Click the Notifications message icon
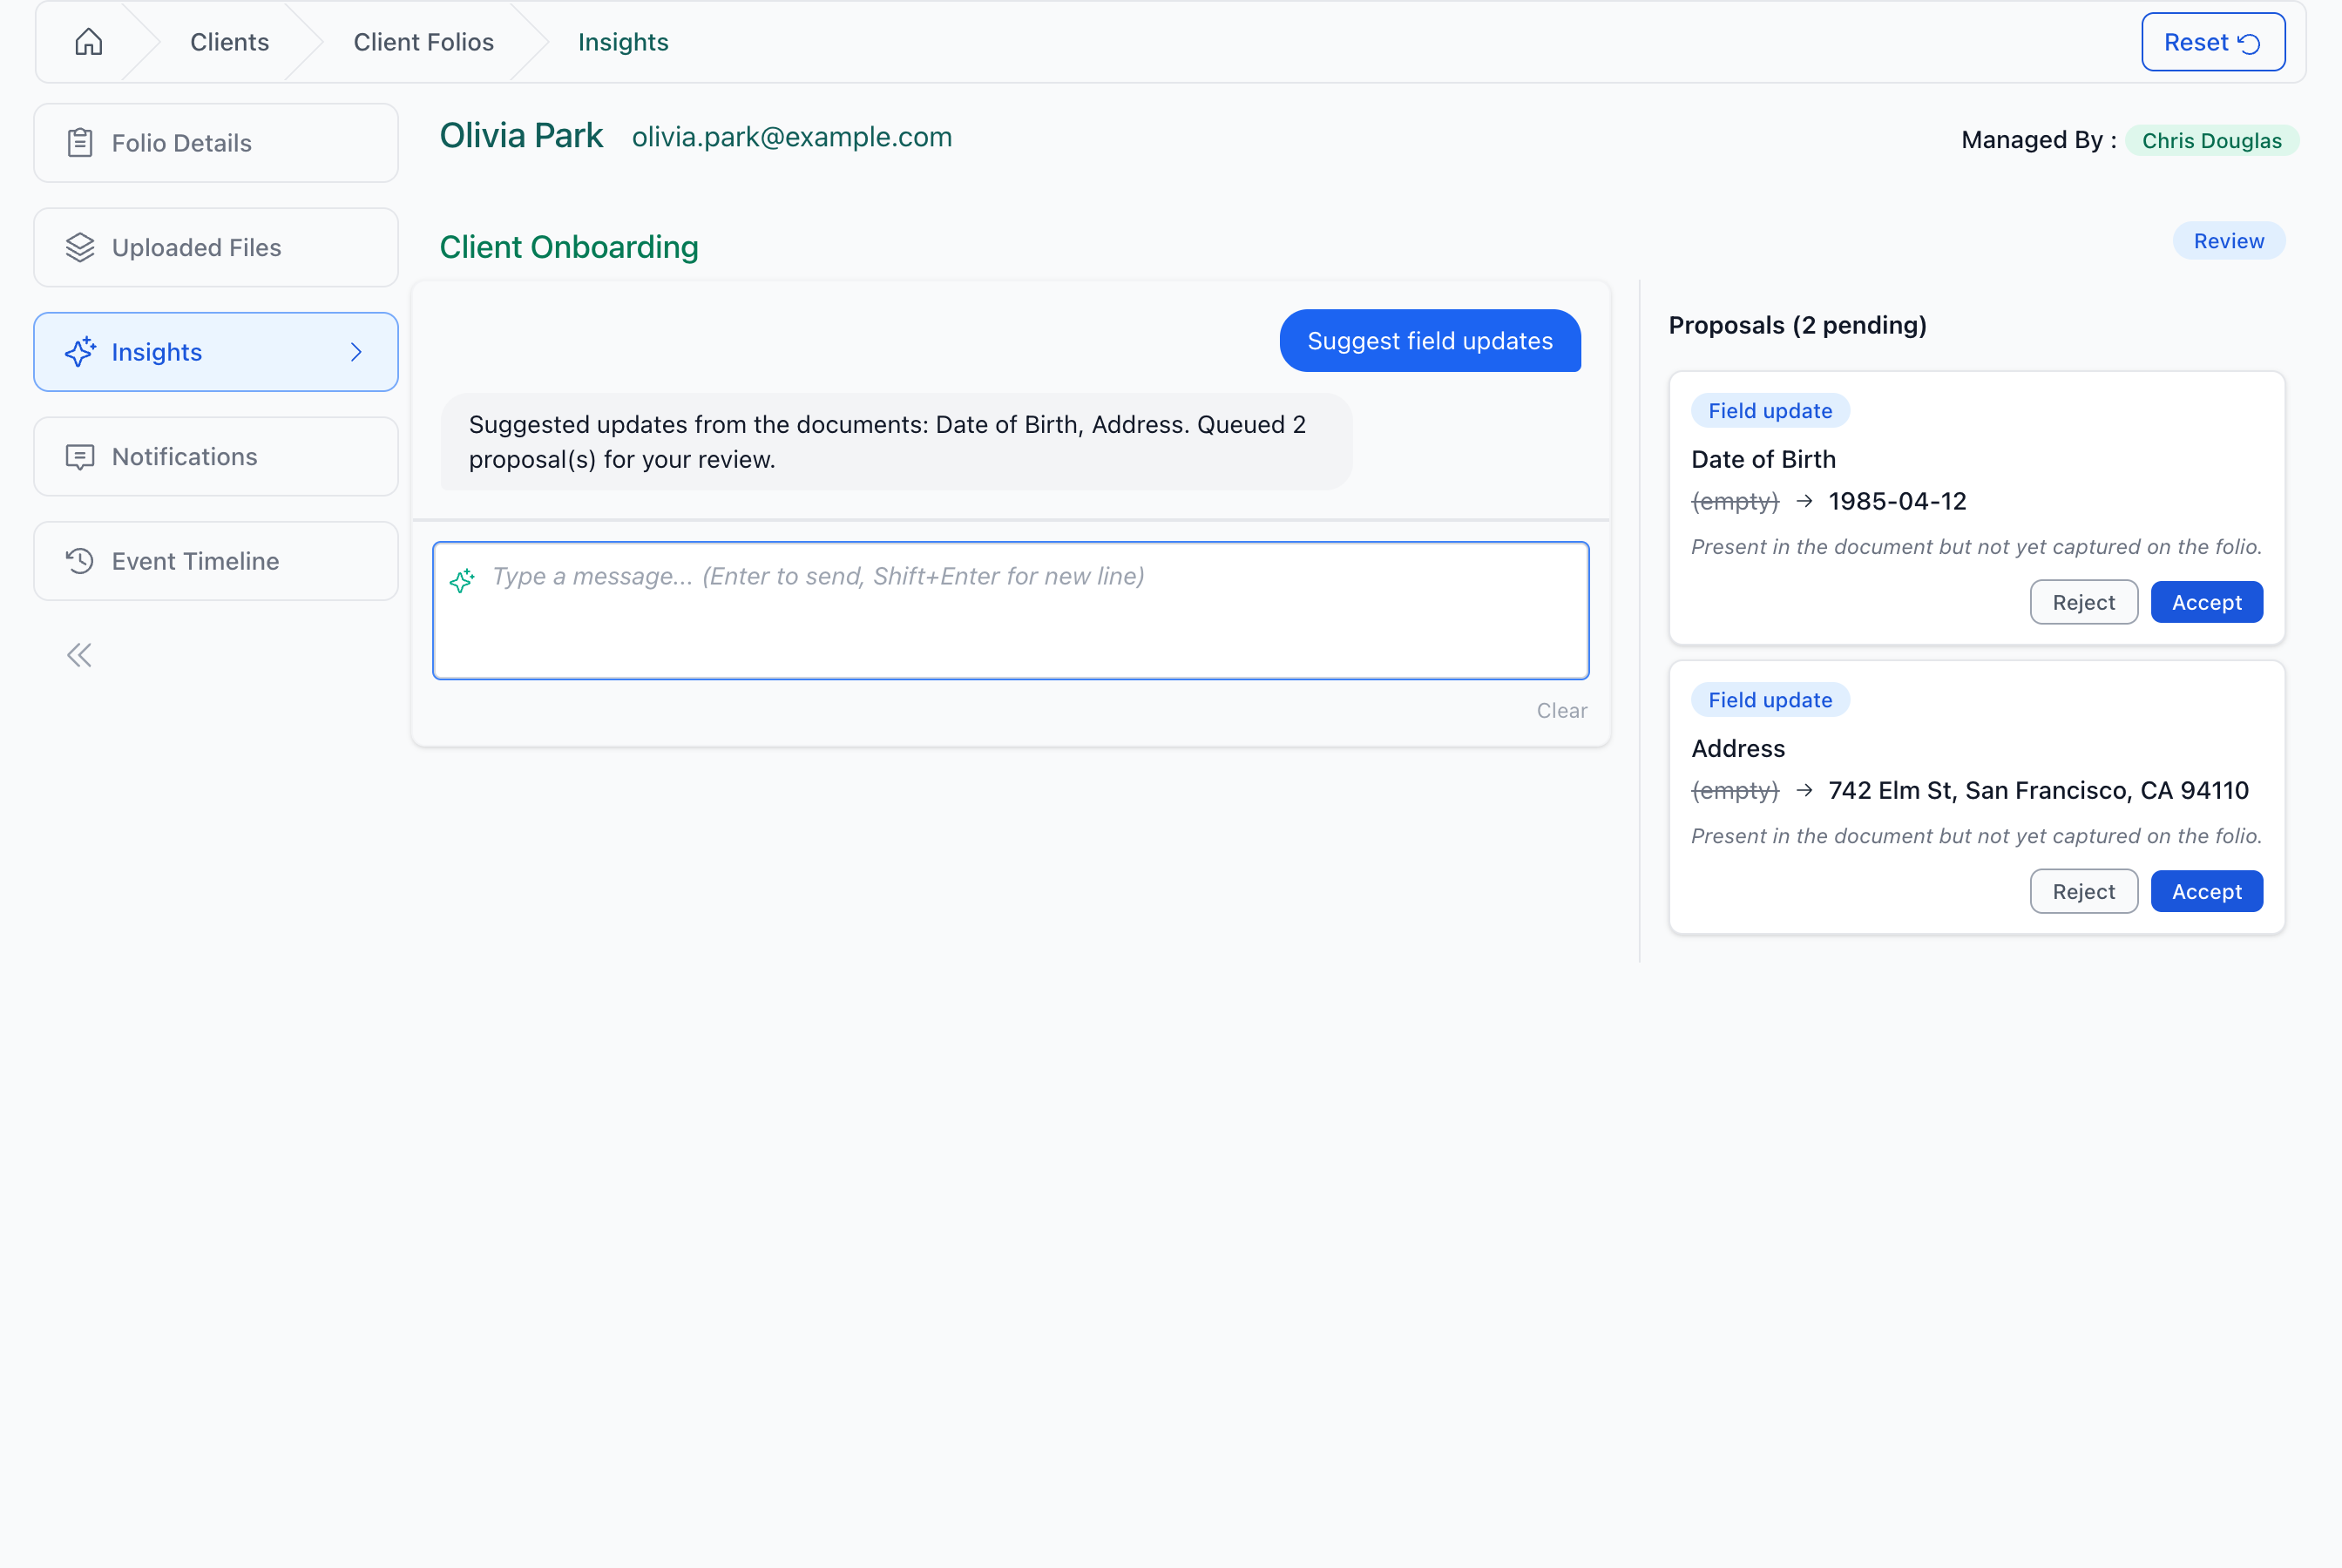This screenshot has height=1568, width=2342. coord(80,457)
